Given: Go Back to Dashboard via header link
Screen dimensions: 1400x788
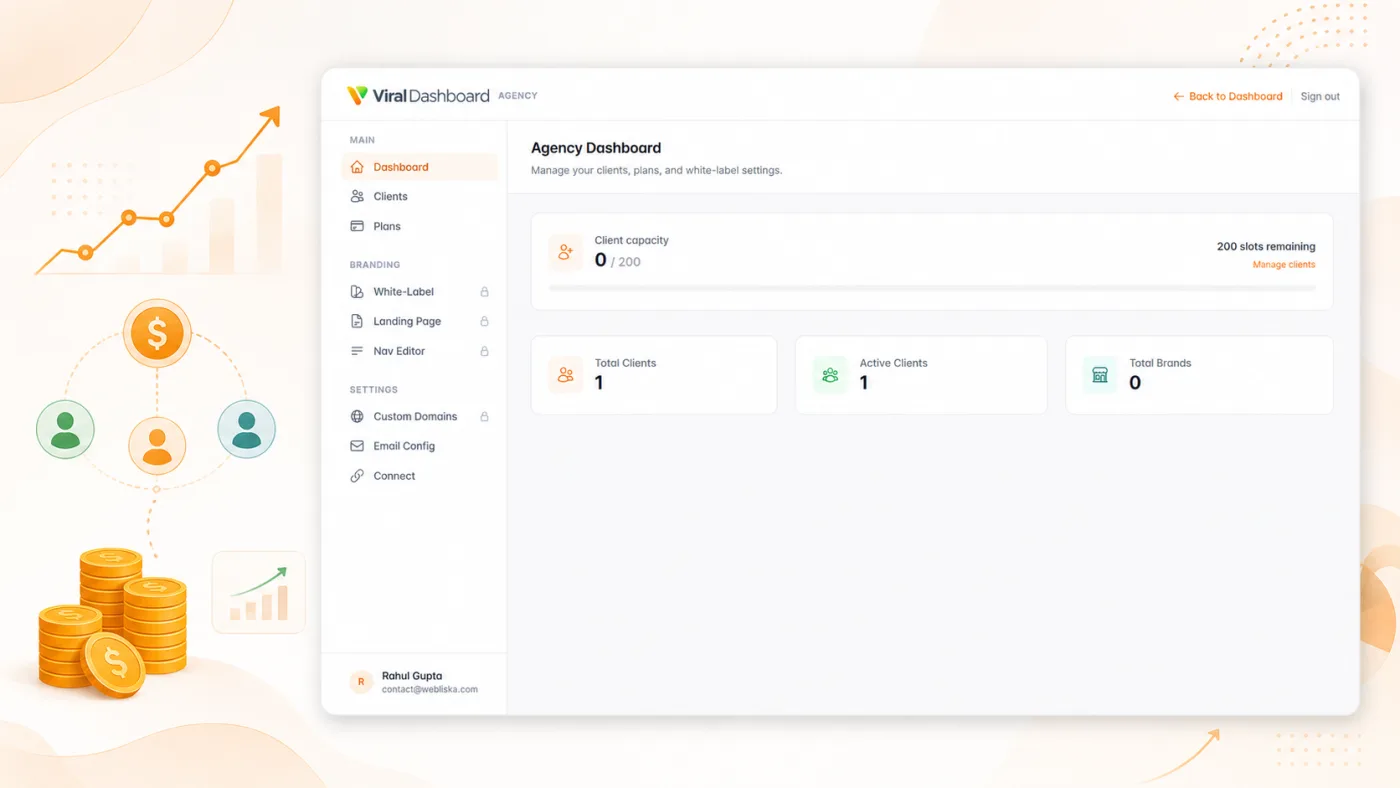Looking at the screenshot, I should point(1228,97).
